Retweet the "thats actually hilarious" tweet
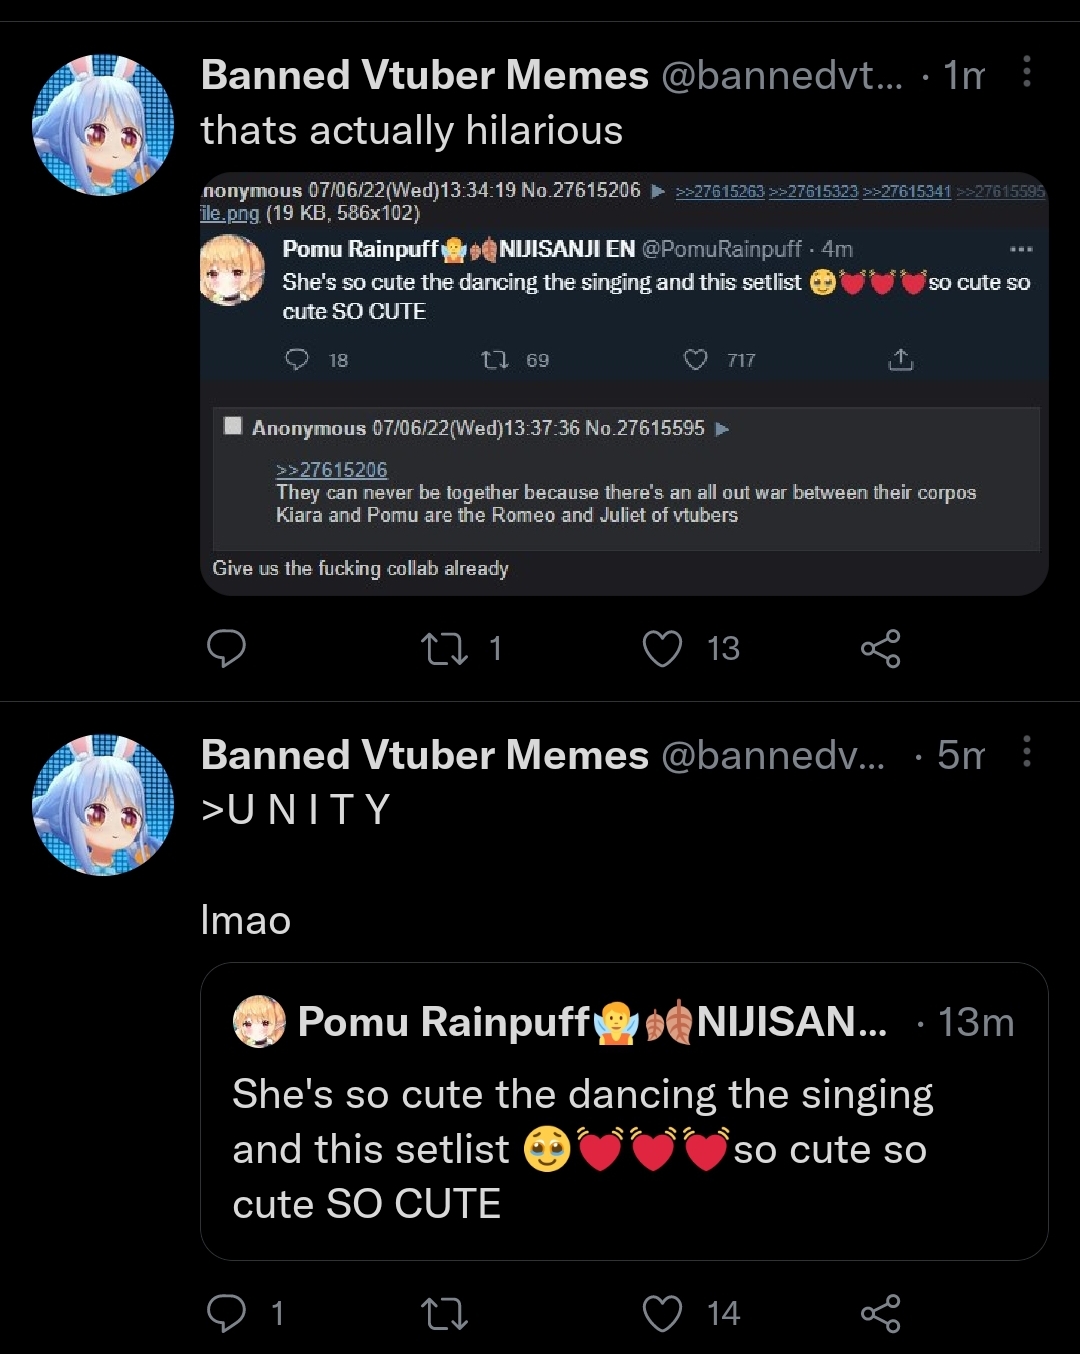Screen dimensions: 1080x1354 (x=445, y=648)
